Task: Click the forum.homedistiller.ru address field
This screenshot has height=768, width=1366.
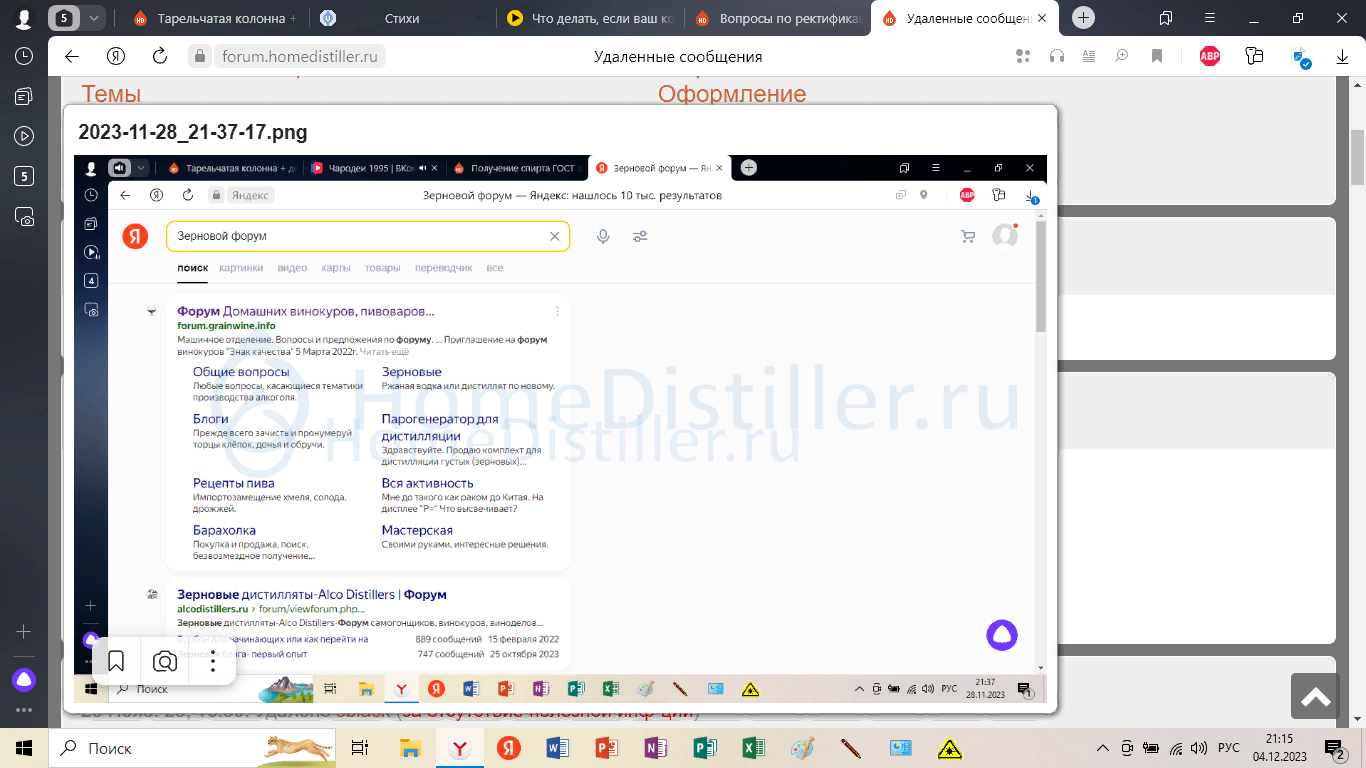Action: (x=299, y=57)
